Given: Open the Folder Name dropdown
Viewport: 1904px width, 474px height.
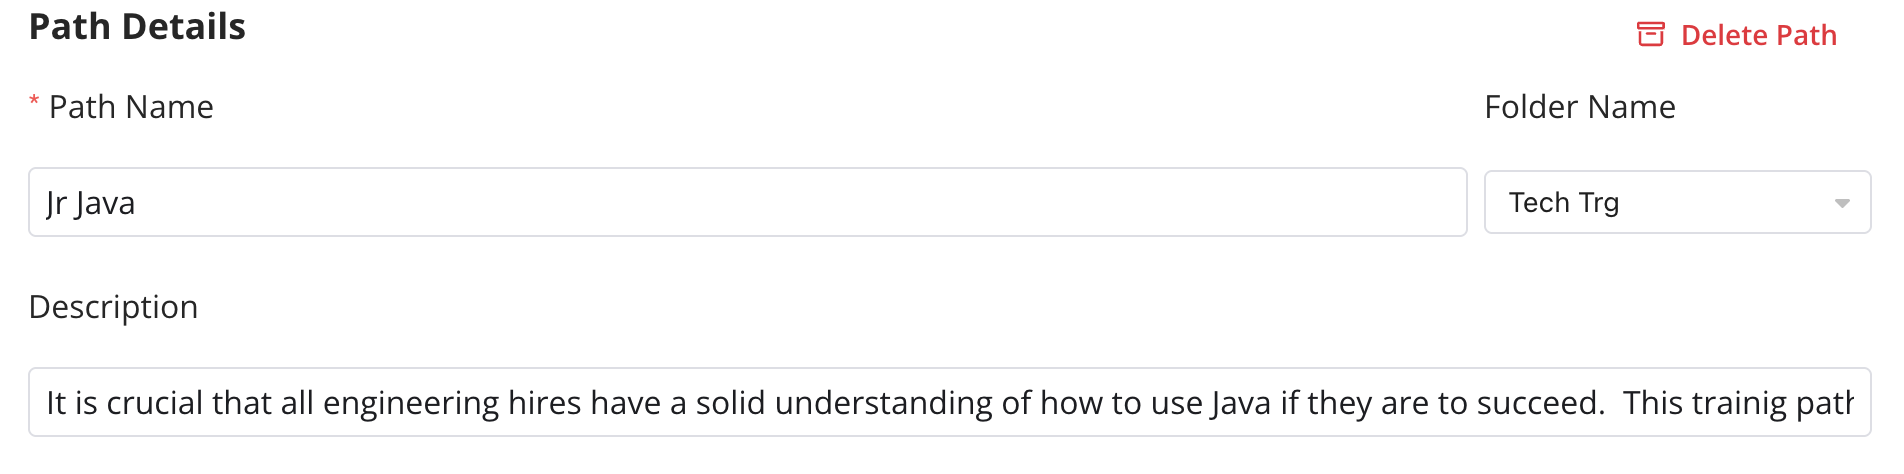Looking at the screenshot, I should tap(1677, 202).
